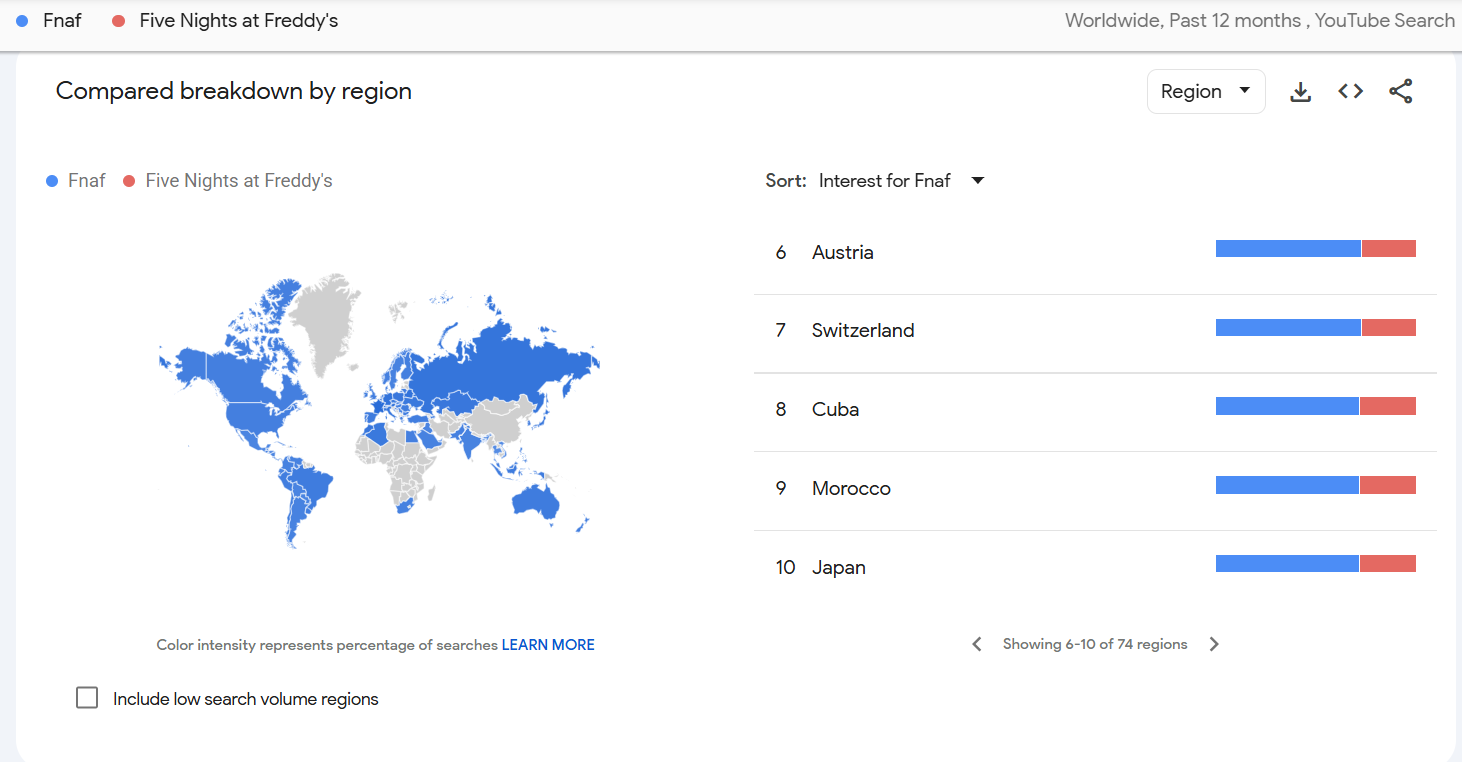Open the LEARN MORE link
Image resolution: width=1462 pixels, height=762 pixels.
pyautogui.click(x=548, y=645)
